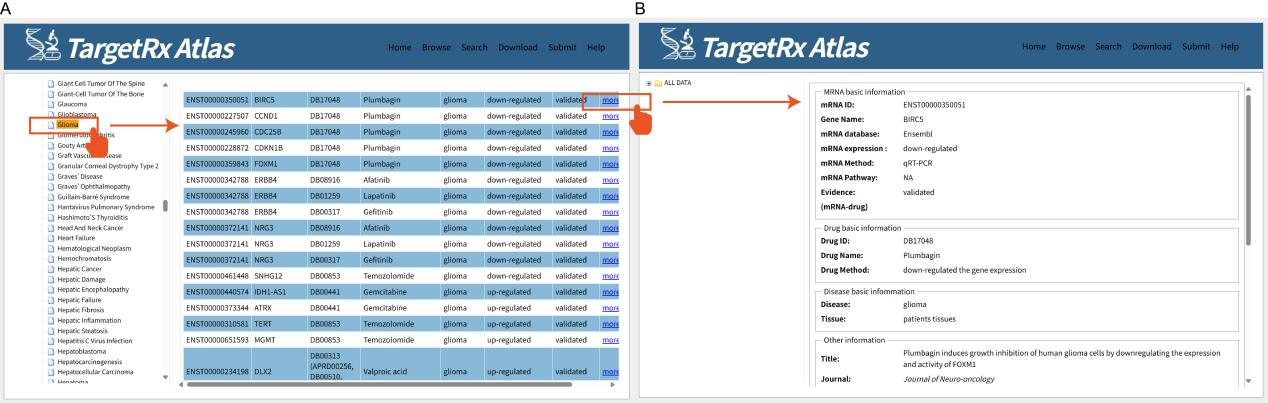Click the ENST00000350051 mRNA ID value in panel B
This screenshot has width=1268, height=403.
pos(934,105)
